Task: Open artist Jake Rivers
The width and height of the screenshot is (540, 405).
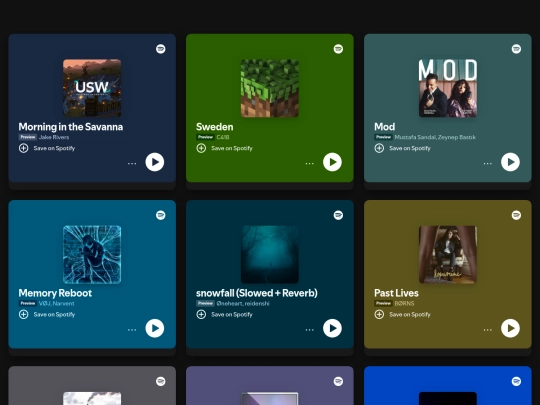Action: pos(54,137)
